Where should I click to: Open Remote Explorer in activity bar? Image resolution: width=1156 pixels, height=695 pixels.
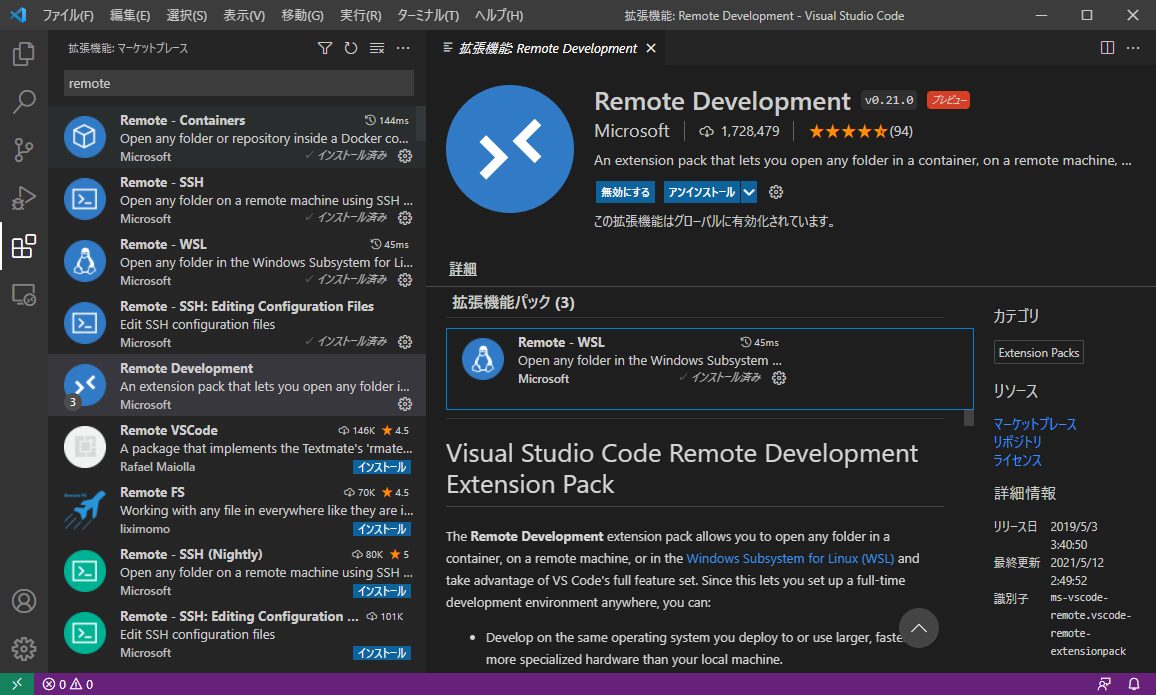[24, 295]
